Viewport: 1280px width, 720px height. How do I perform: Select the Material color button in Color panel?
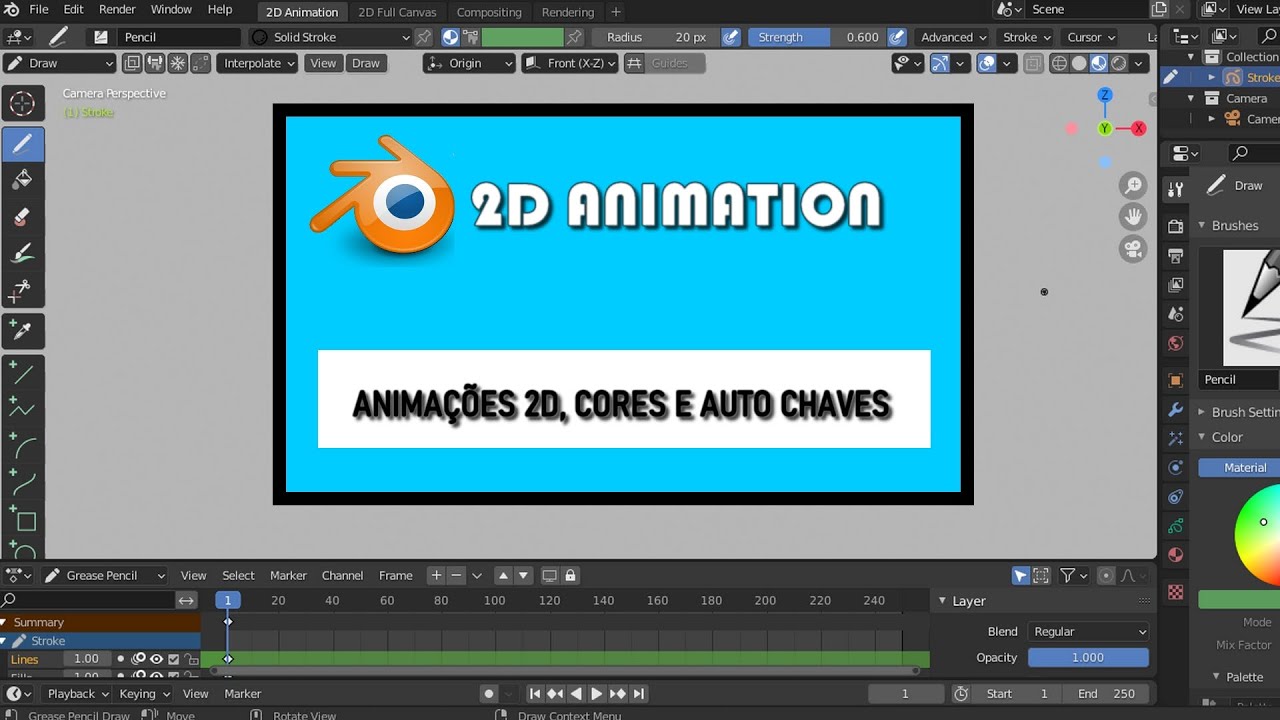(x=1240, y=468)
